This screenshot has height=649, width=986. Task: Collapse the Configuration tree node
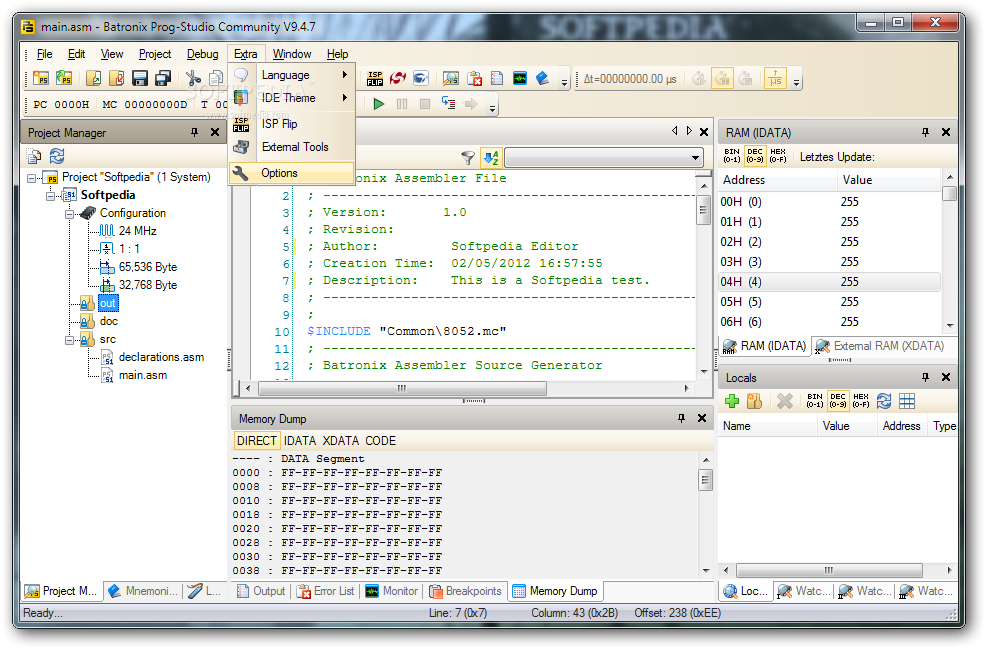point(69,214)
